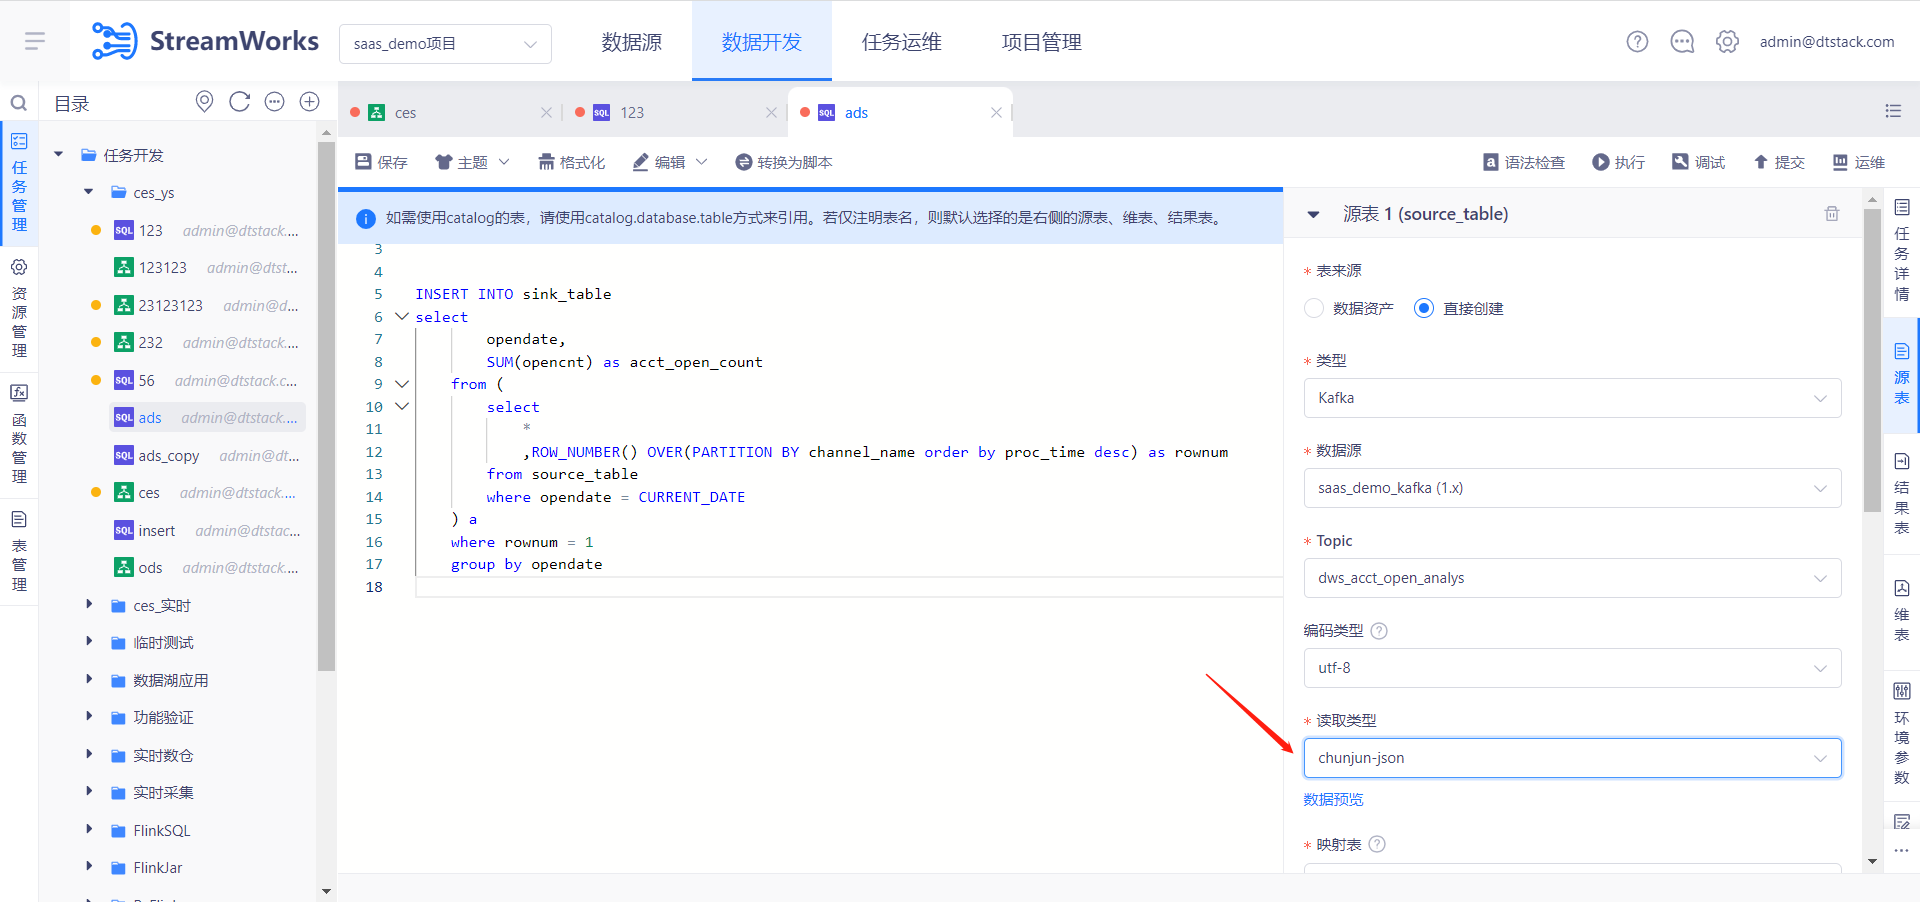This screenshot has height=902, width=1920.
Task: Open 结果表 right panel
Action: tap(1902, 494)
